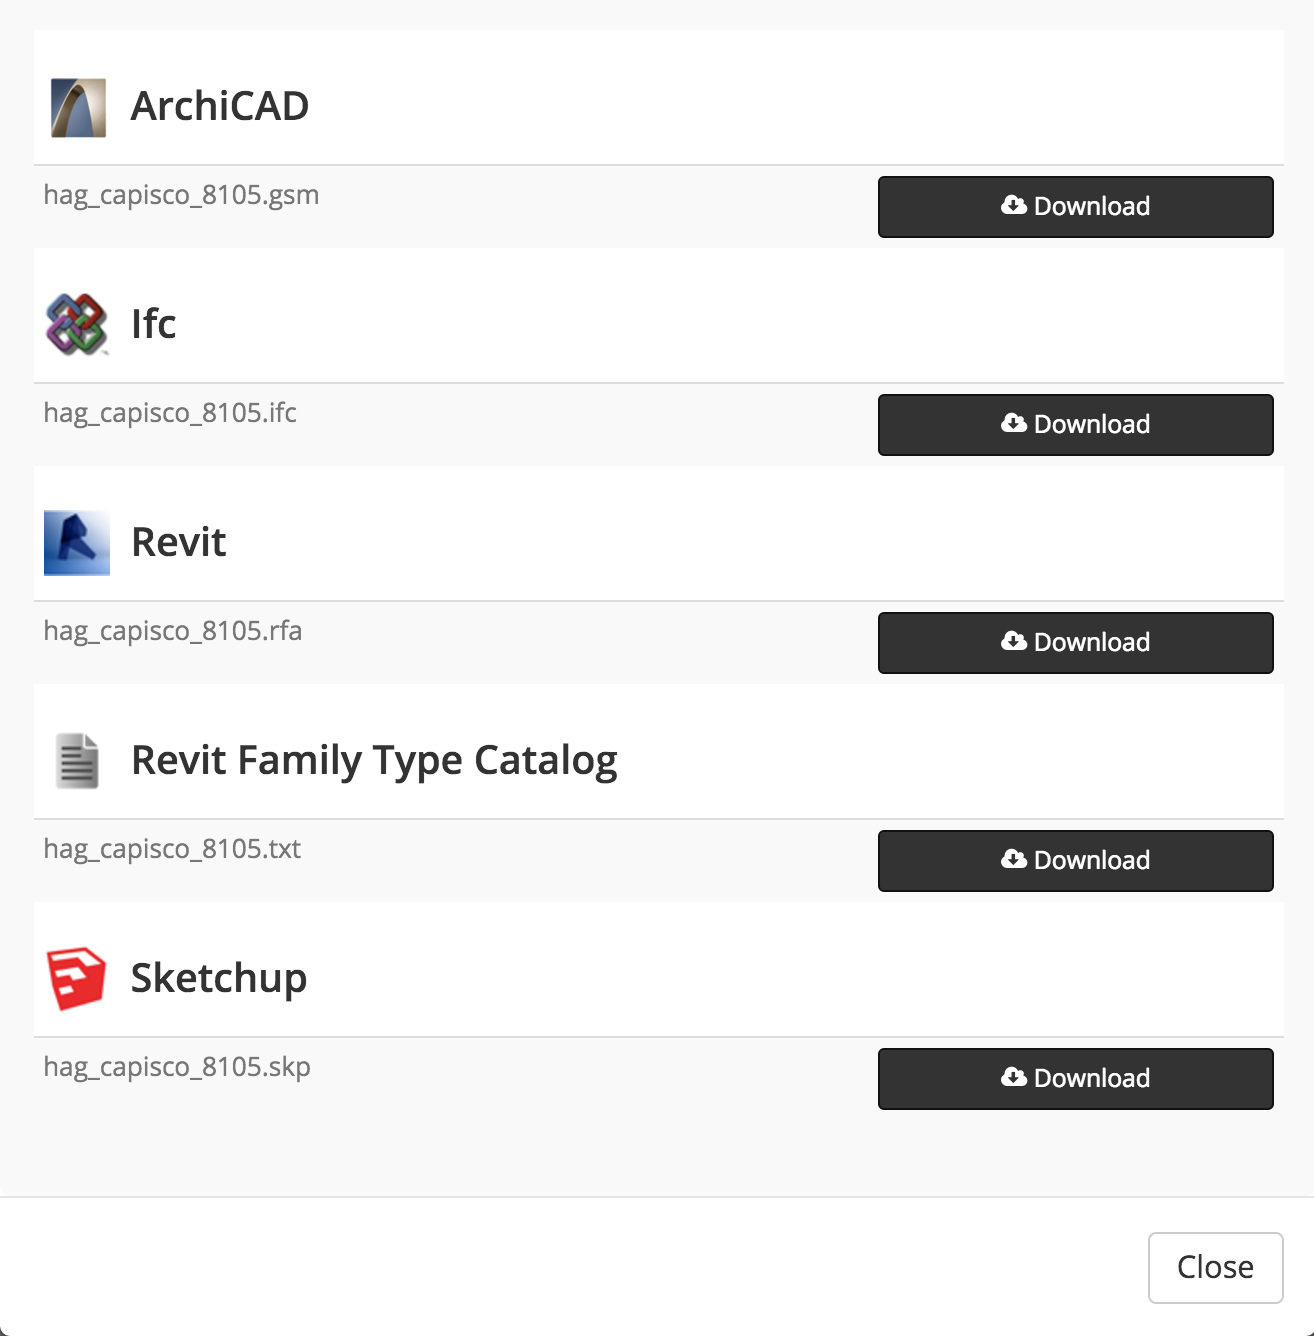The width and height of the screenshot is (1314, 1336).
Task: Click the Sketchup section heading
Action: tap(219, 978)
